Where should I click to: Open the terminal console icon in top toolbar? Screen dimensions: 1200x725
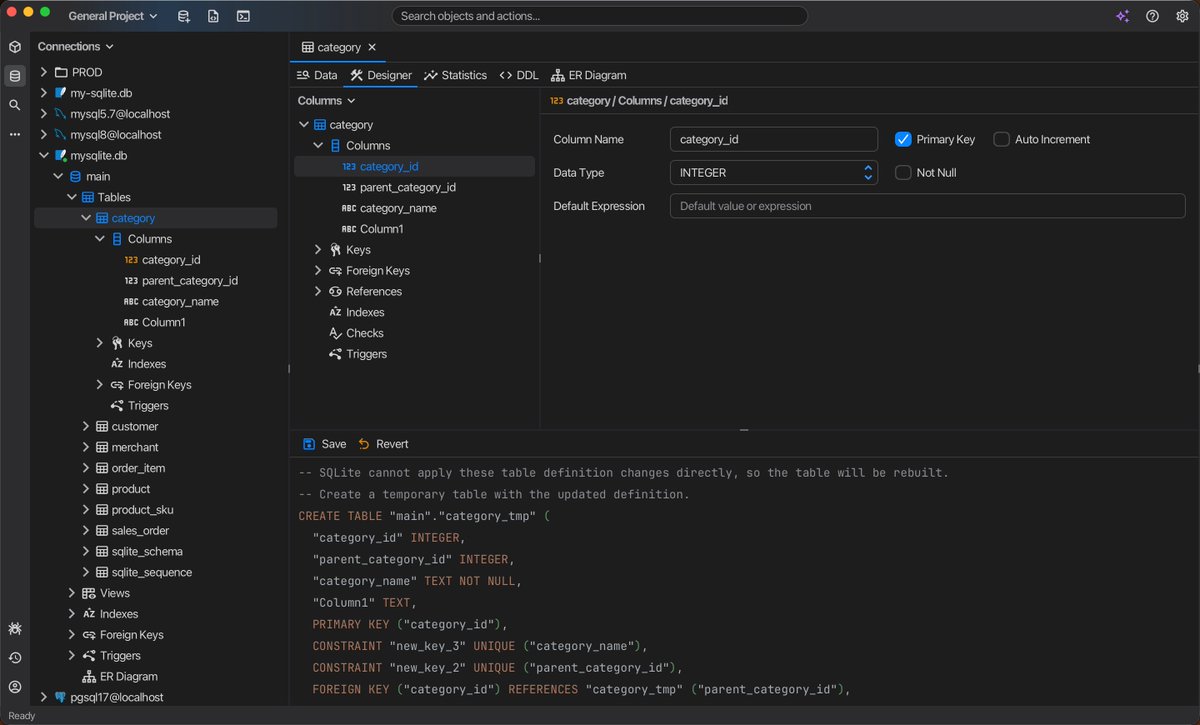click(x=243, y=16)
